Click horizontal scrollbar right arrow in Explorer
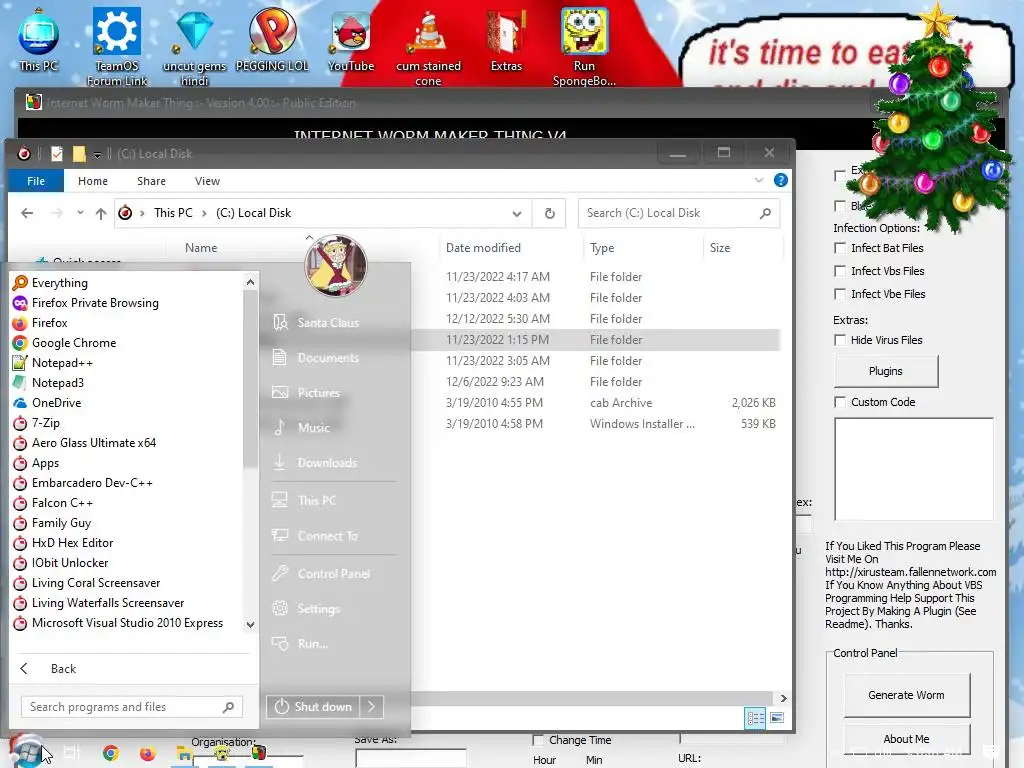 point(784,698)
